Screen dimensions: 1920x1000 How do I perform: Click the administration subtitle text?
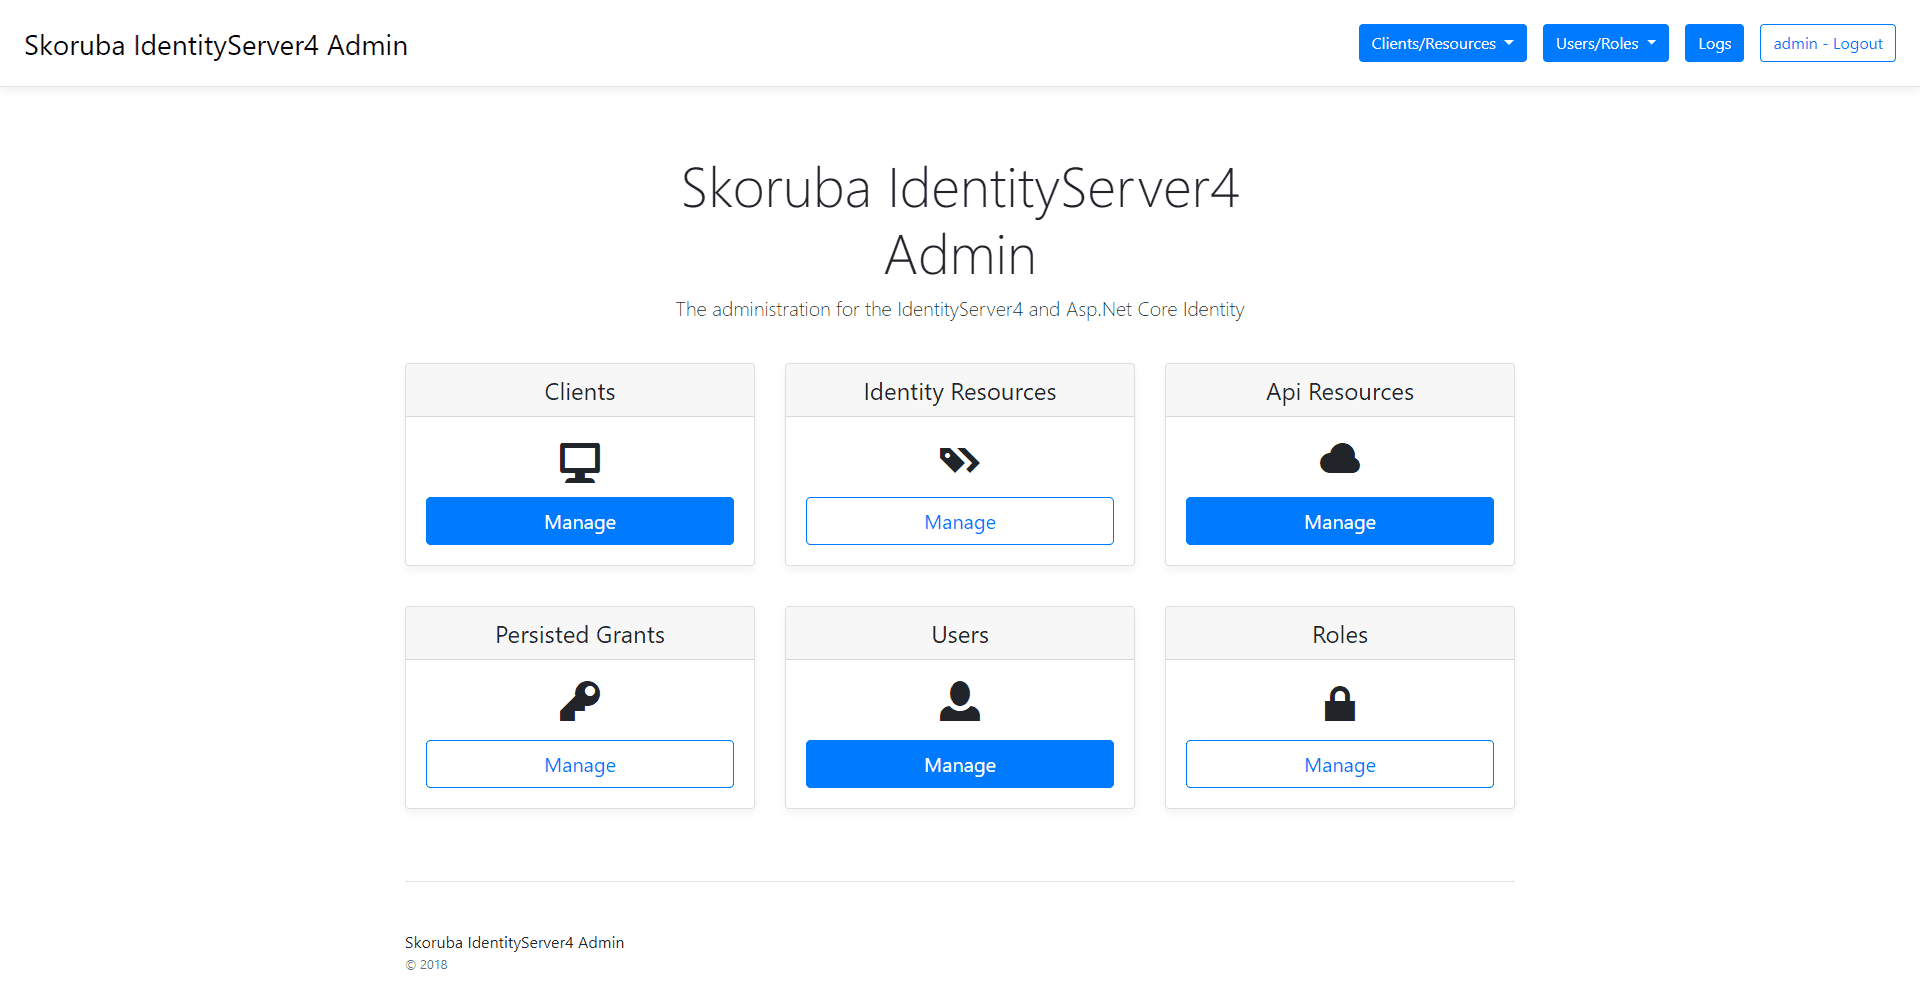coord(960,309)
